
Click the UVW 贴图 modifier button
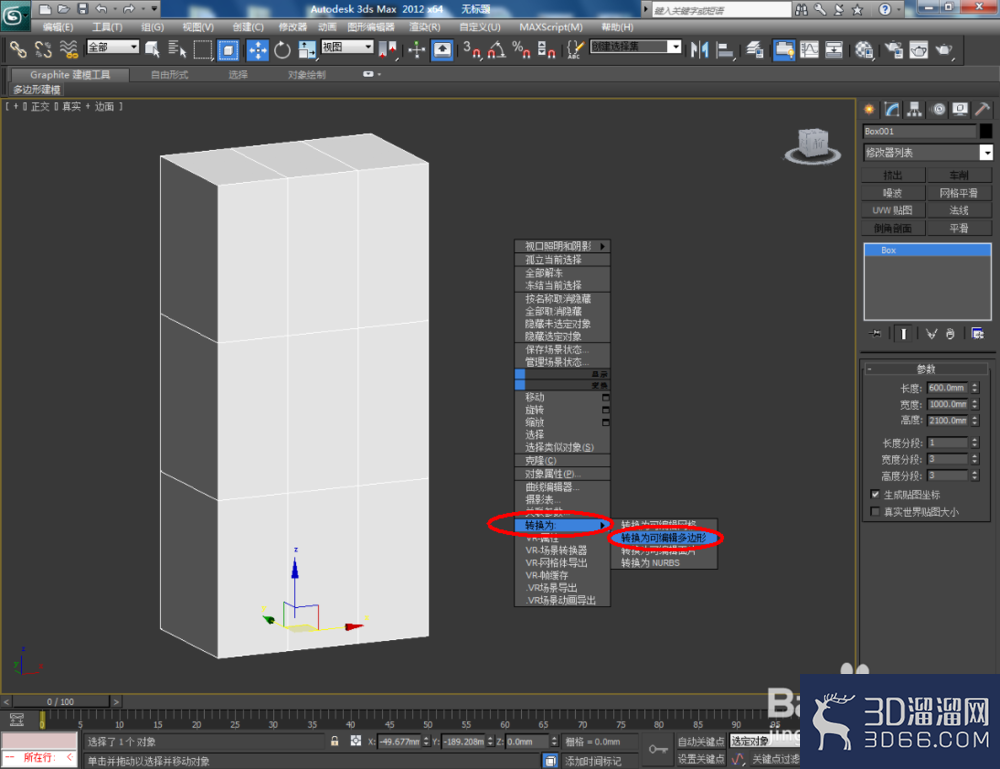tap(893, 210)
